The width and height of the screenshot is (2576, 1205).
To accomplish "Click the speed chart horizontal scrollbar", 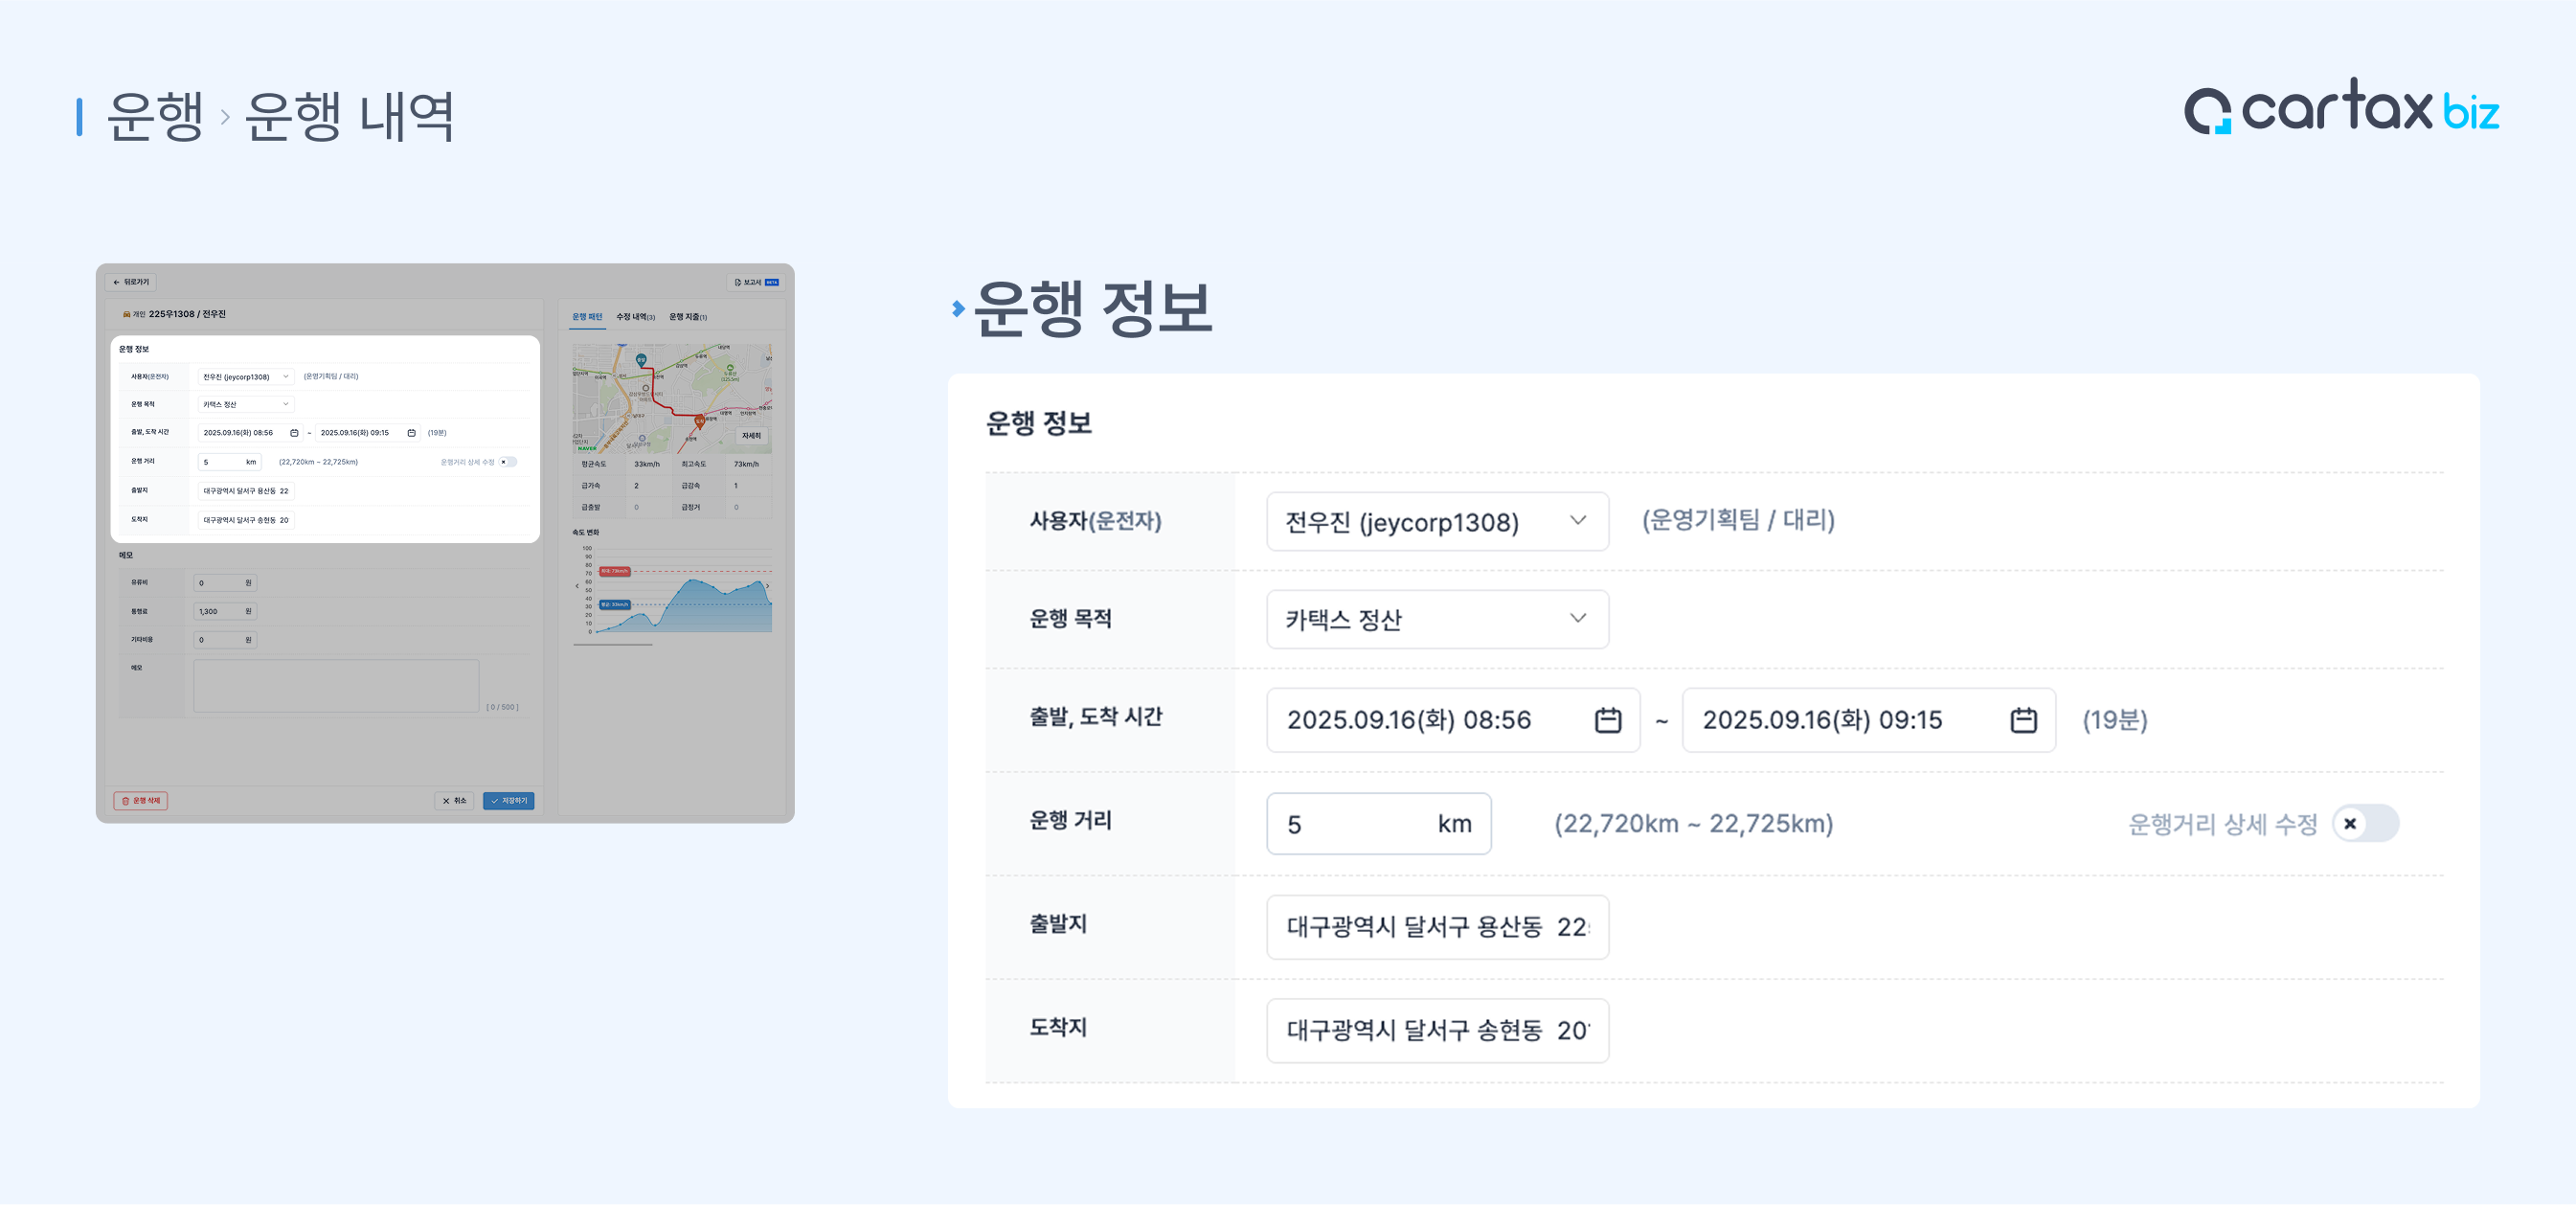I will click(x=612, y=645).
